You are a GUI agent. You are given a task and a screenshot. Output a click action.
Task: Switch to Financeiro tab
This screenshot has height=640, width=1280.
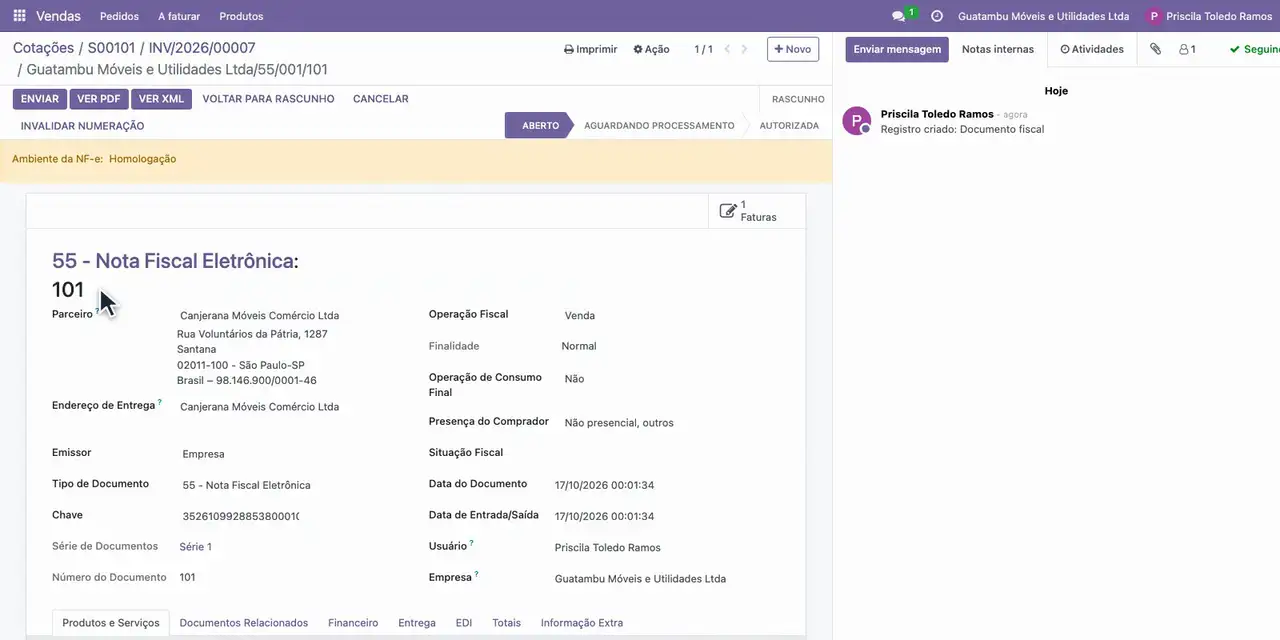(x=353, y=622)
